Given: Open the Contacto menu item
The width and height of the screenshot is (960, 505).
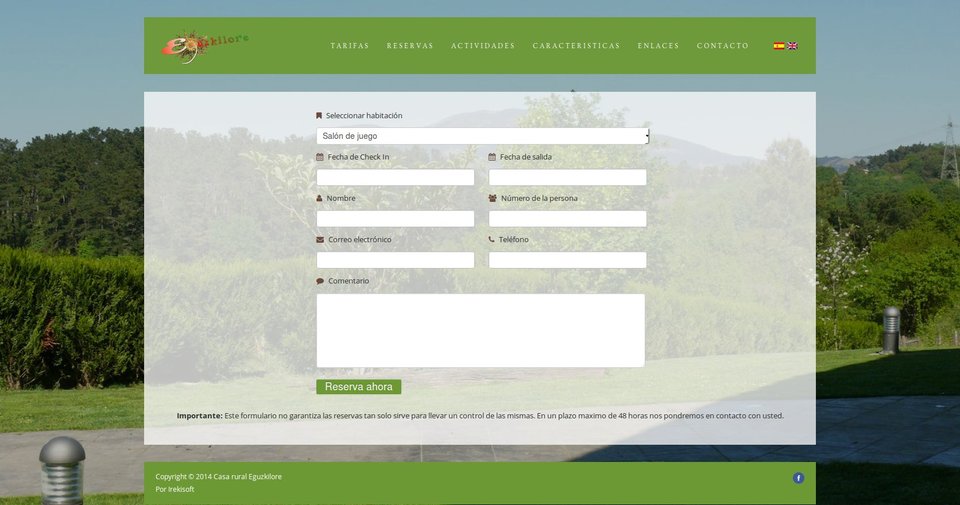Looking at the screenshot, I should 722,46.
